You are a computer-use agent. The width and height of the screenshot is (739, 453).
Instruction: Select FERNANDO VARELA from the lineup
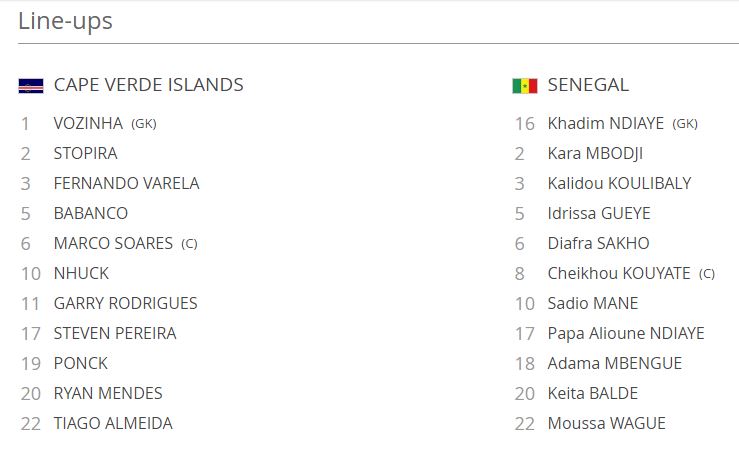pos(126,183)
